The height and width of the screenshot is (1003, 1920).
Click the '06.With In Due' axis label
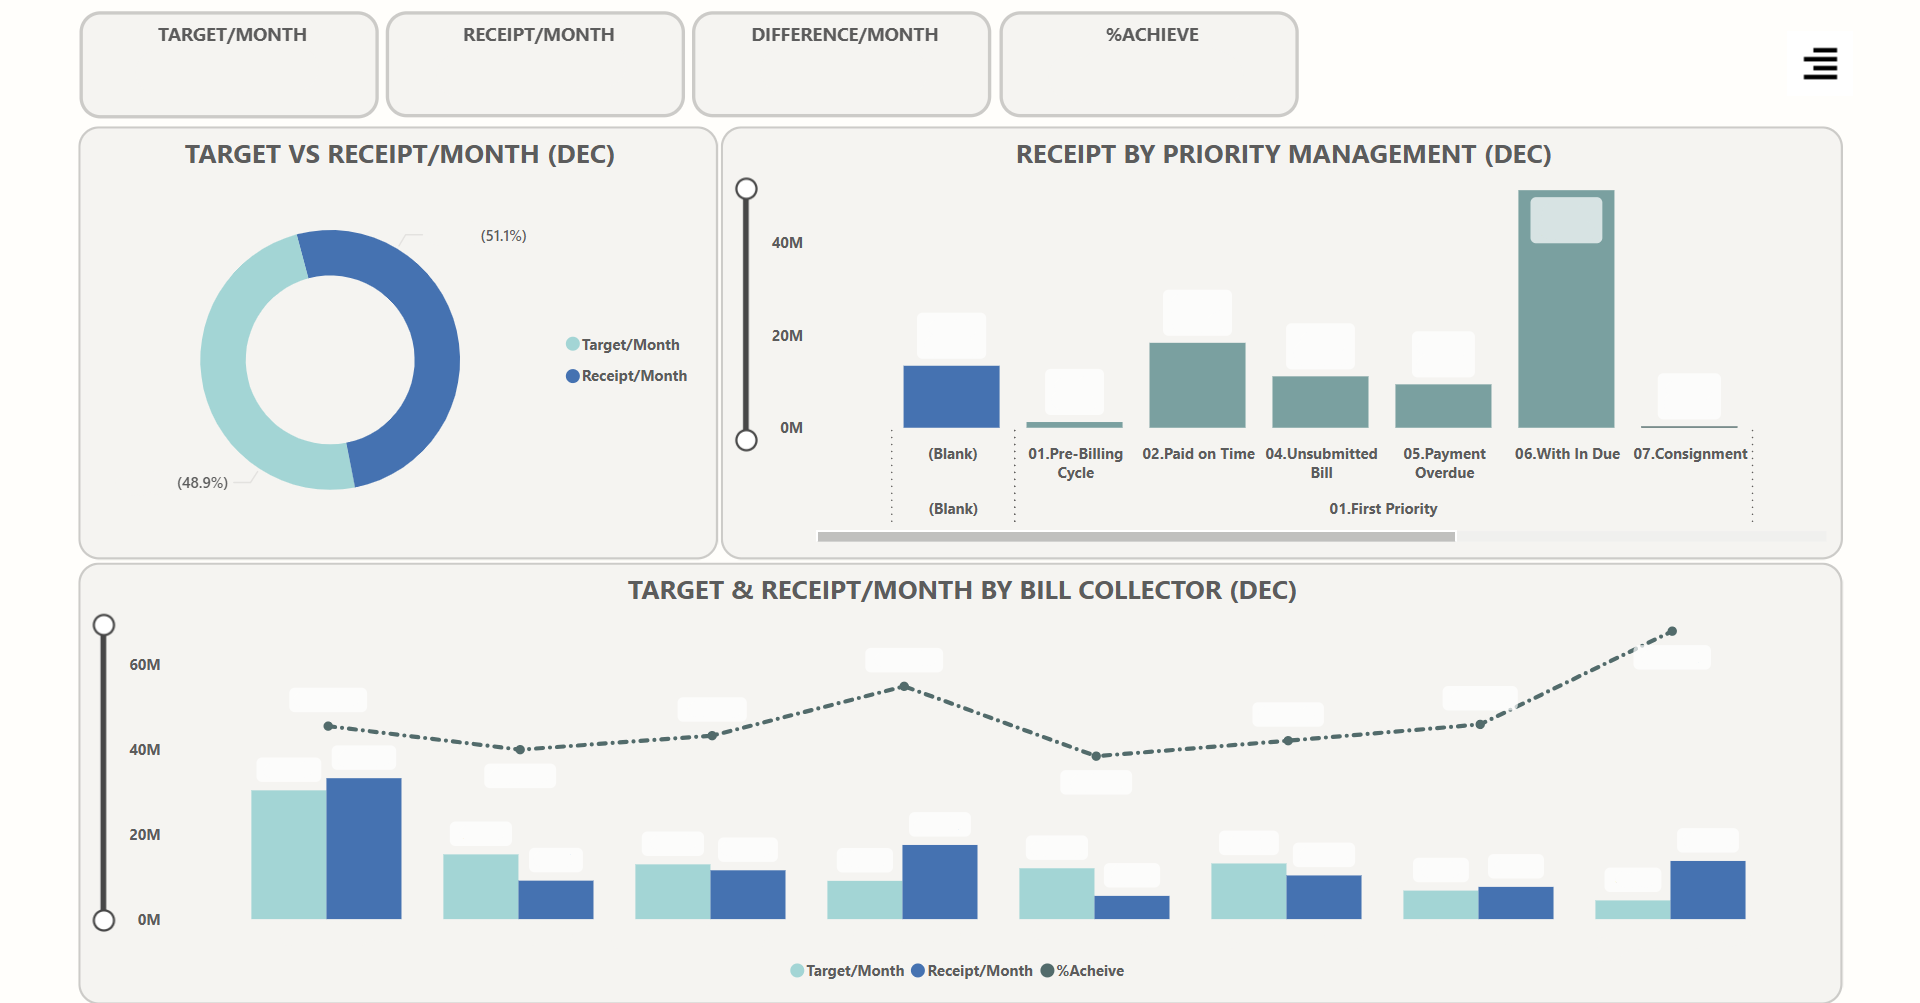1567,454
